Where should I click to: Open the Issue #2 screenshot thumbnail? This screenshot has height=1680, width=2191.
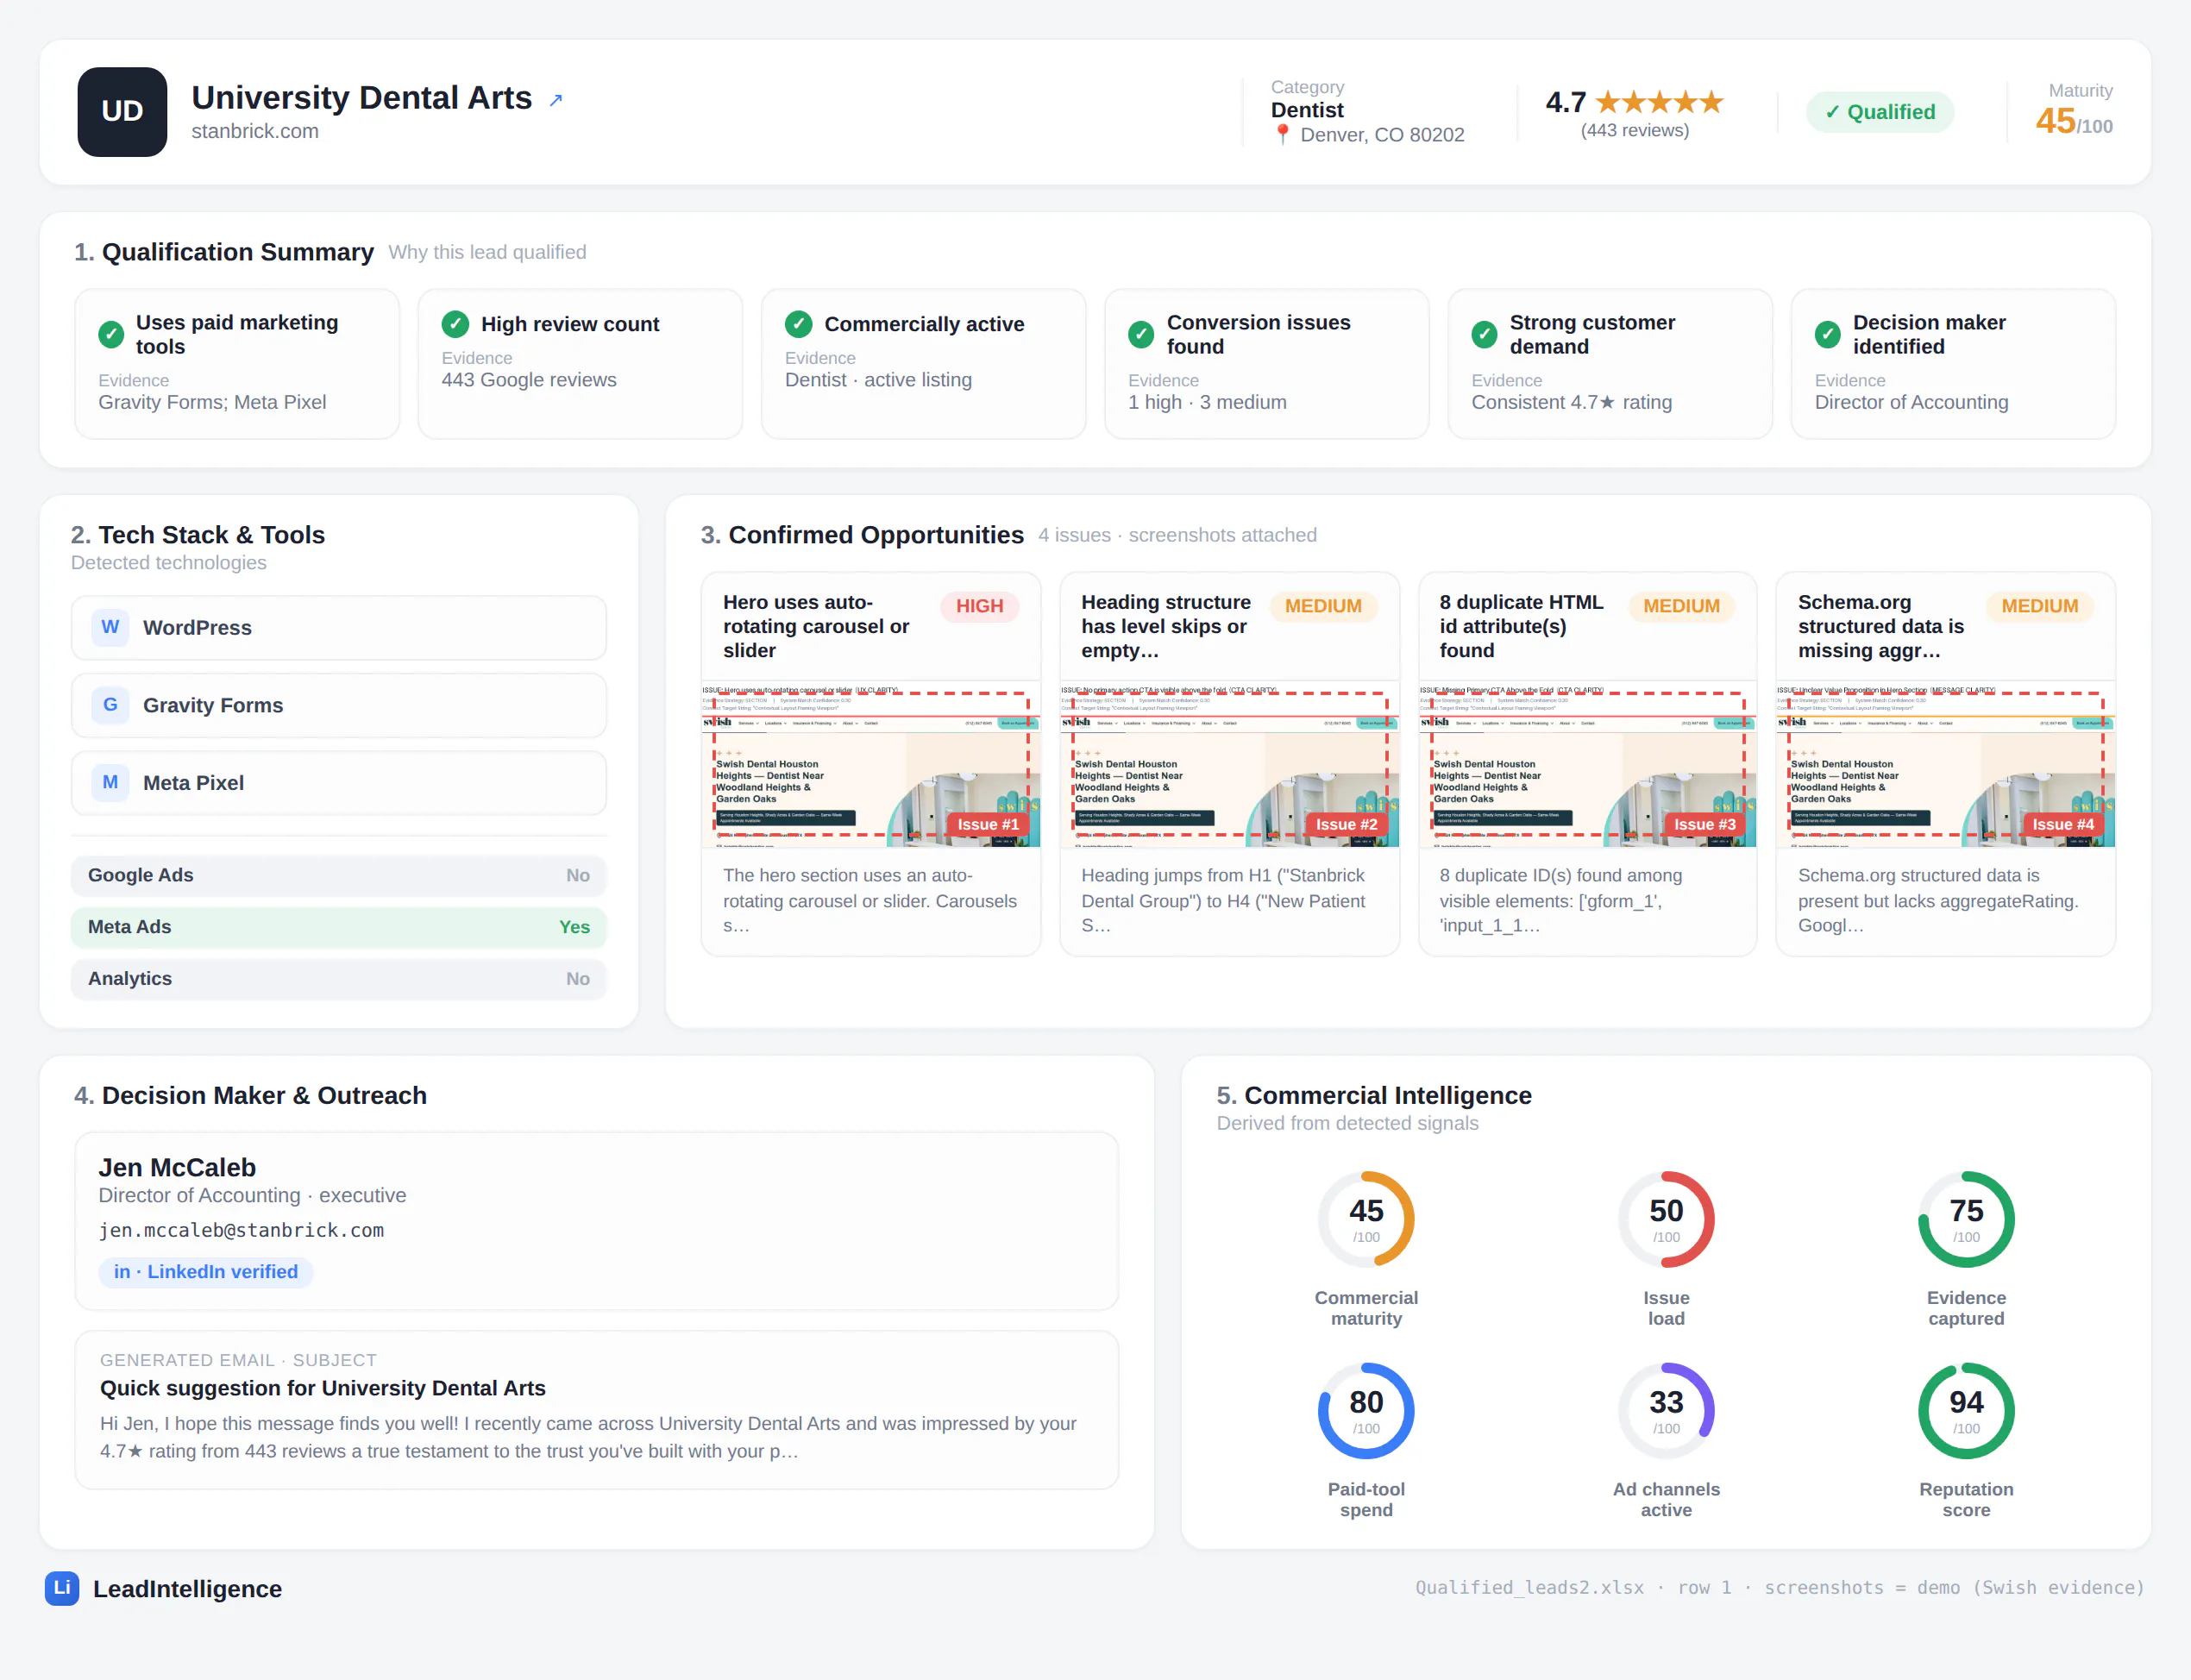pyautogui.click(x=1229, y=765)
